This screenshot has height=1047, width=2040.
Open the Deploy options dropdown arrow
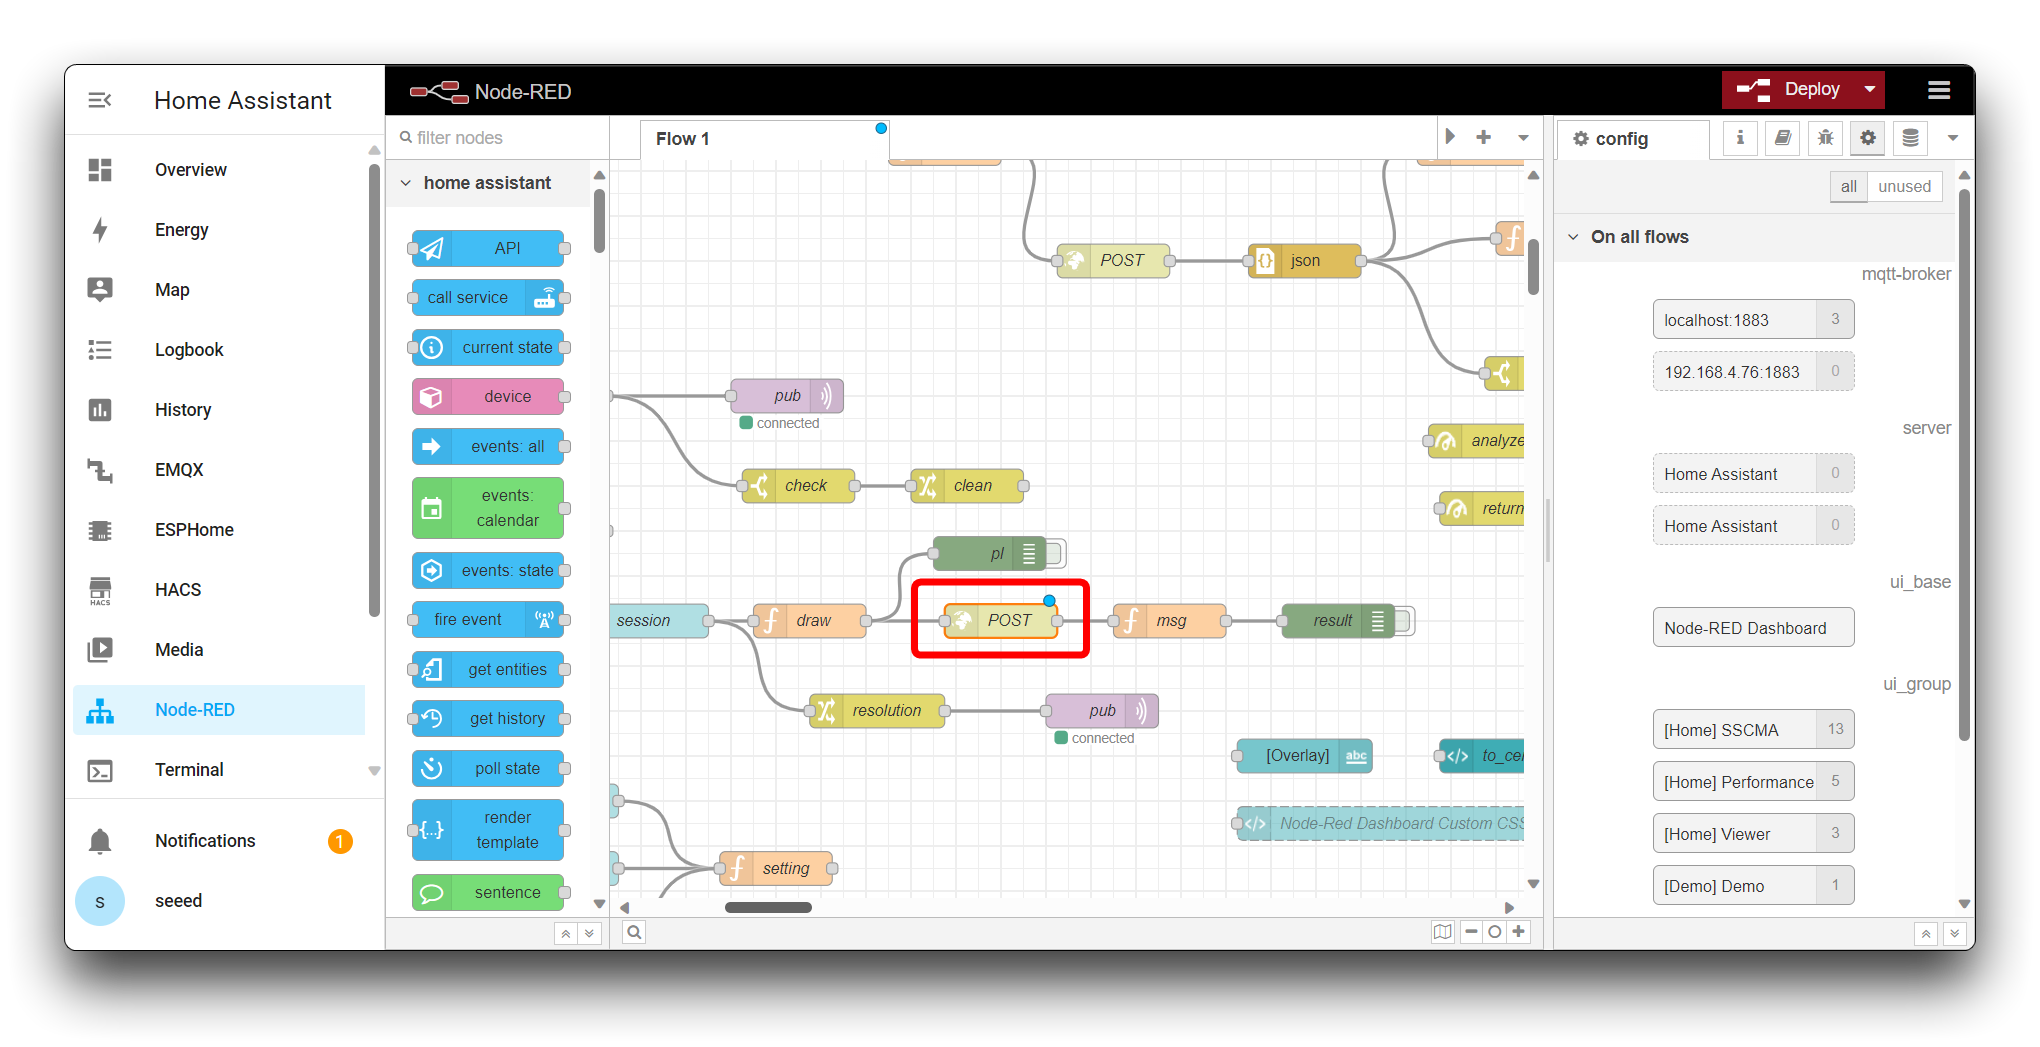pos(1870,89)
